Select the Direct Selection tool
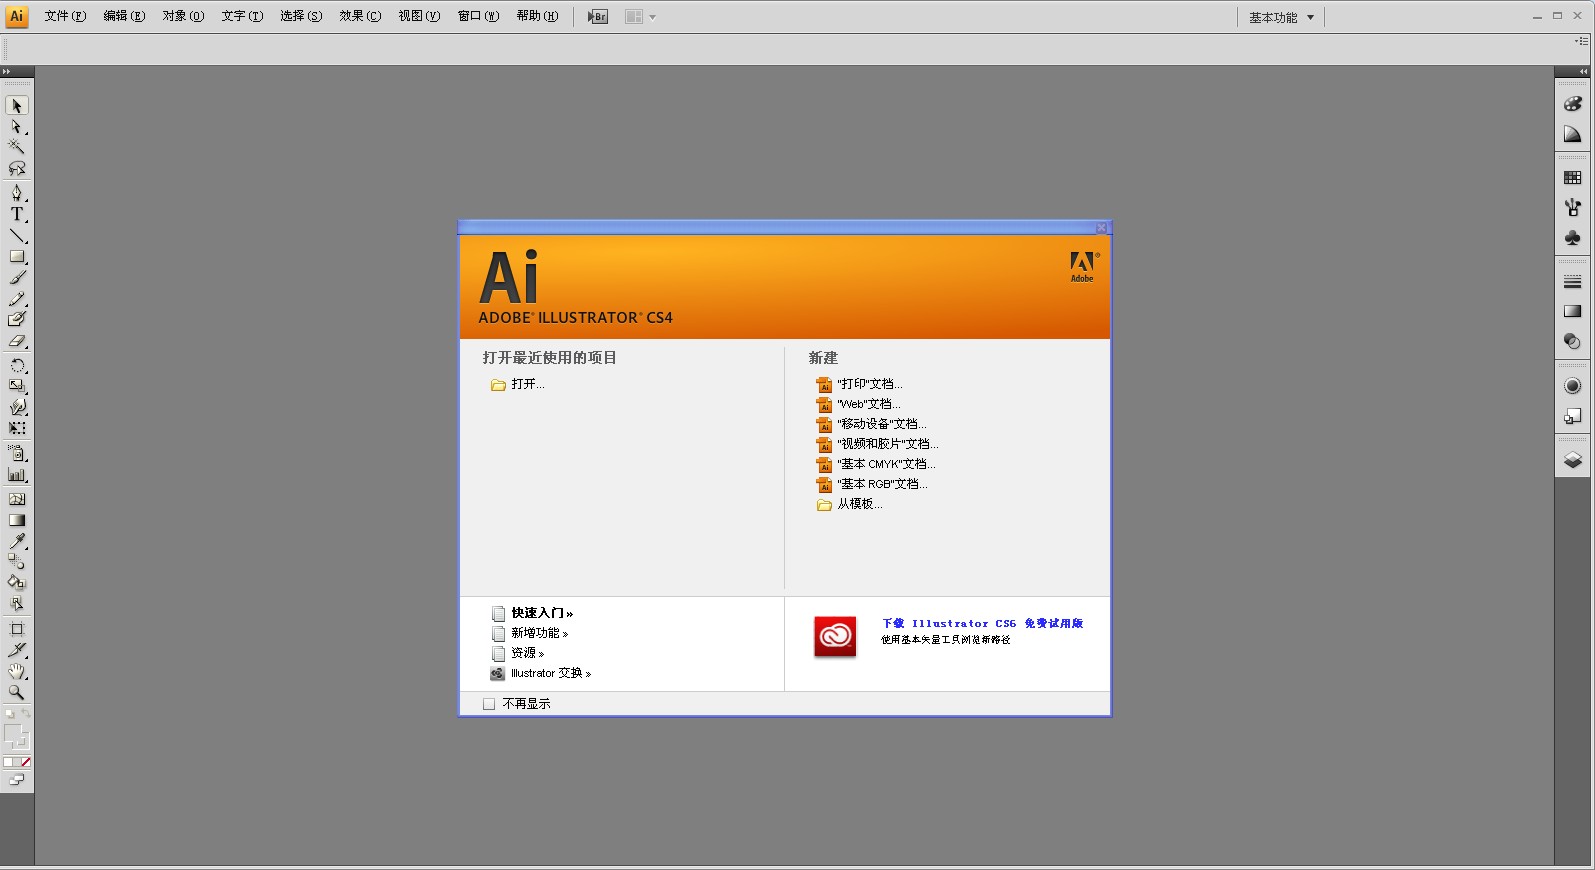The width and height of the screenshot is (1595, 870). click(x=17, y=127)
